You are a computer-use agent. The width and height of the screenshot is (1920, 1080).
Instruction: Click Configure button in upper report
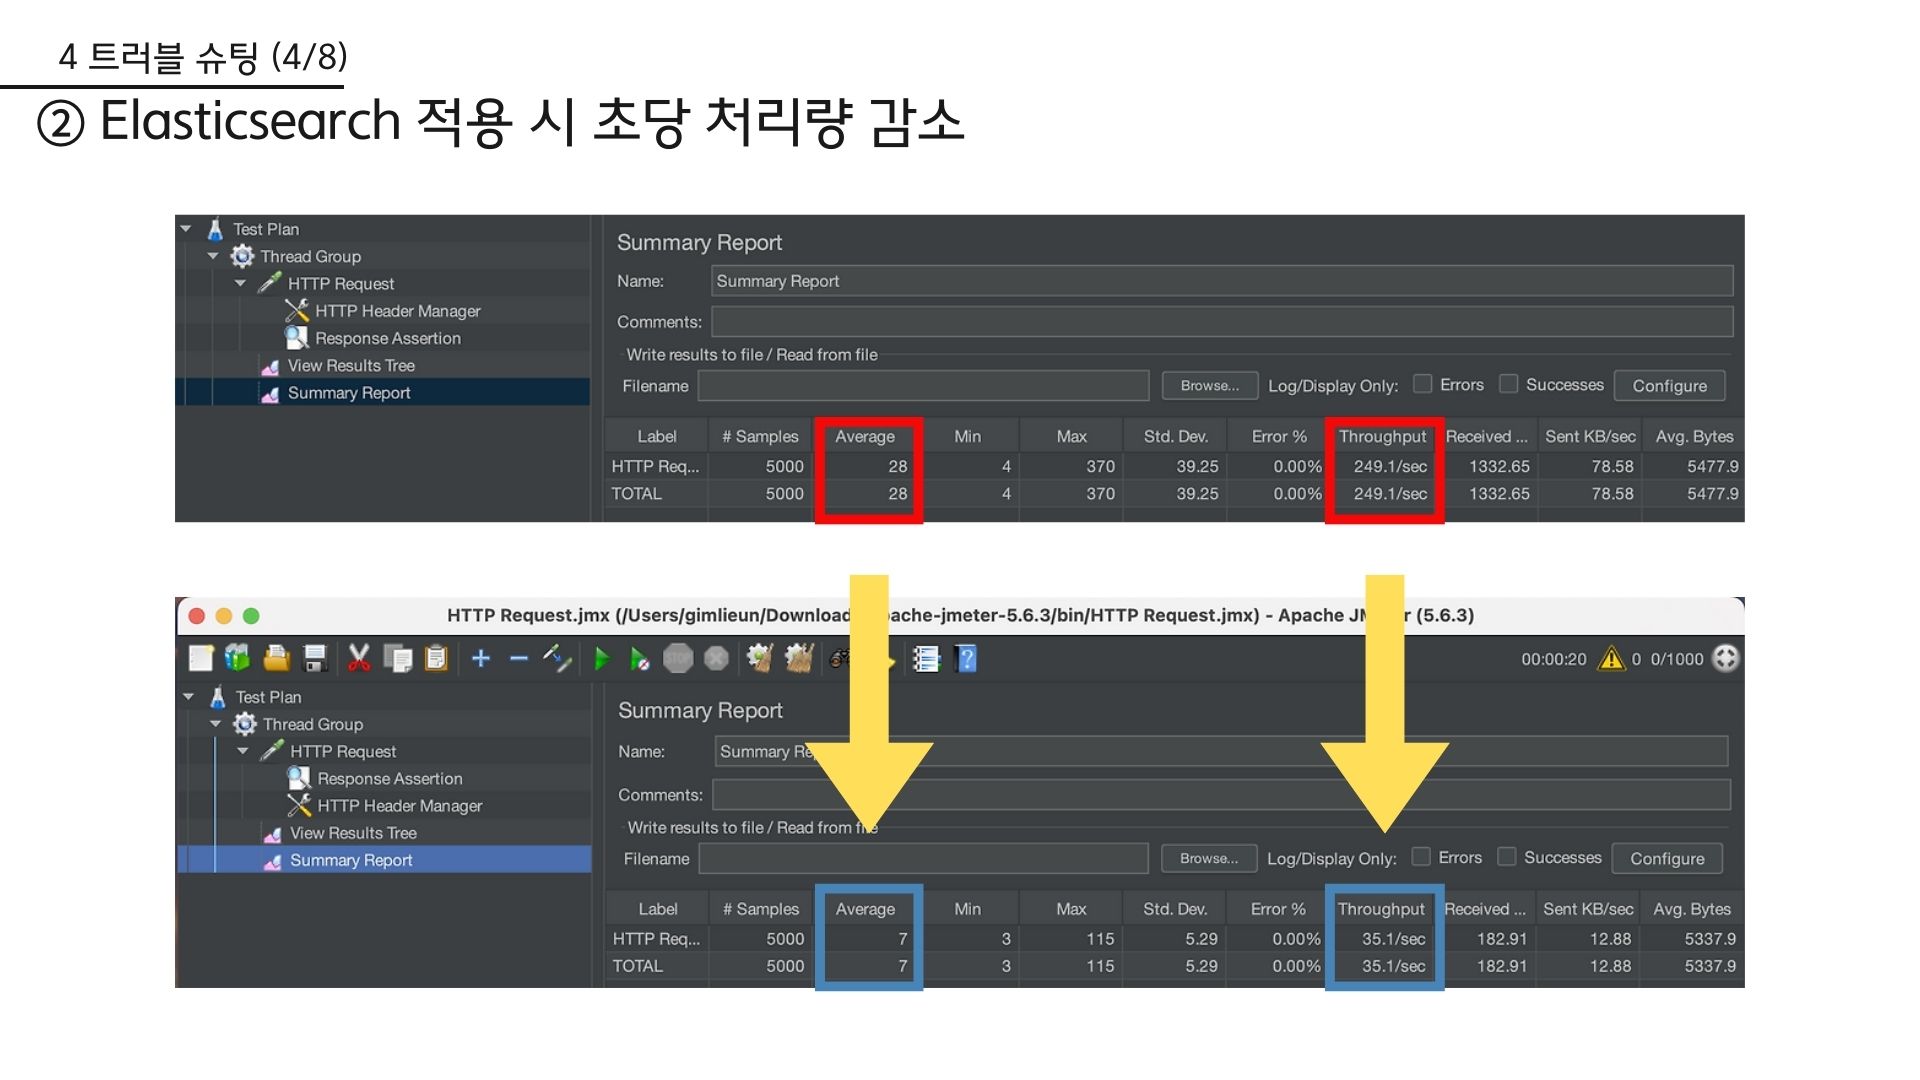tap(1669, 386)
